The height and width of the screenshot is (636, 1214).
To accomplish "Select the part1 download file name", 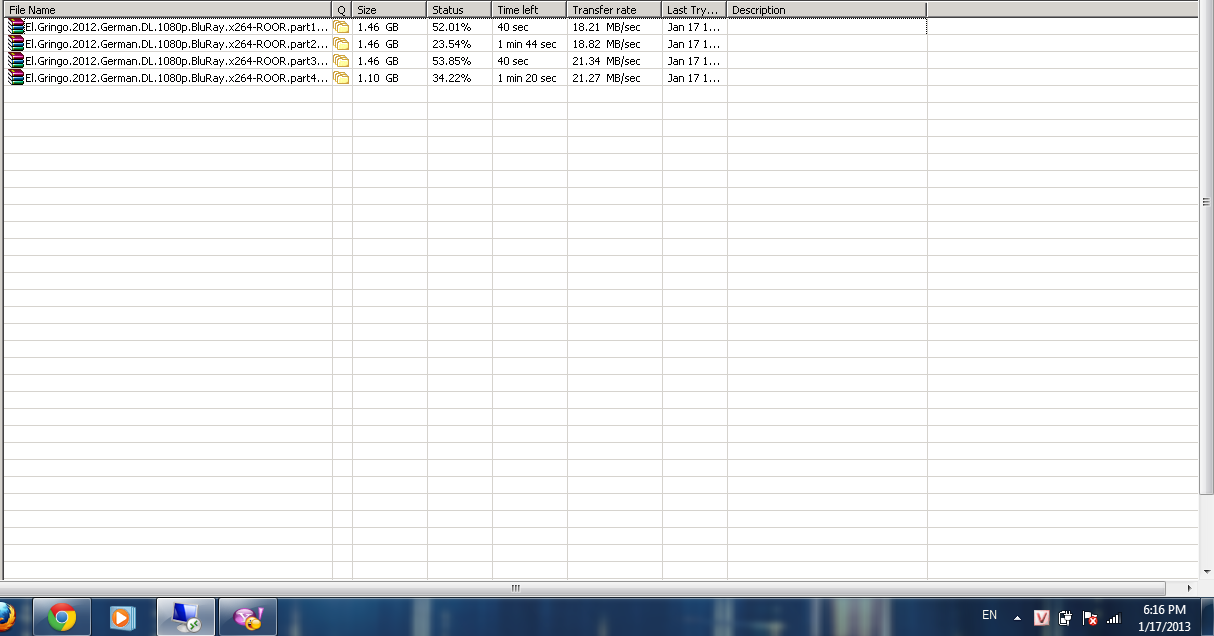I will click(x=177, y=27).
